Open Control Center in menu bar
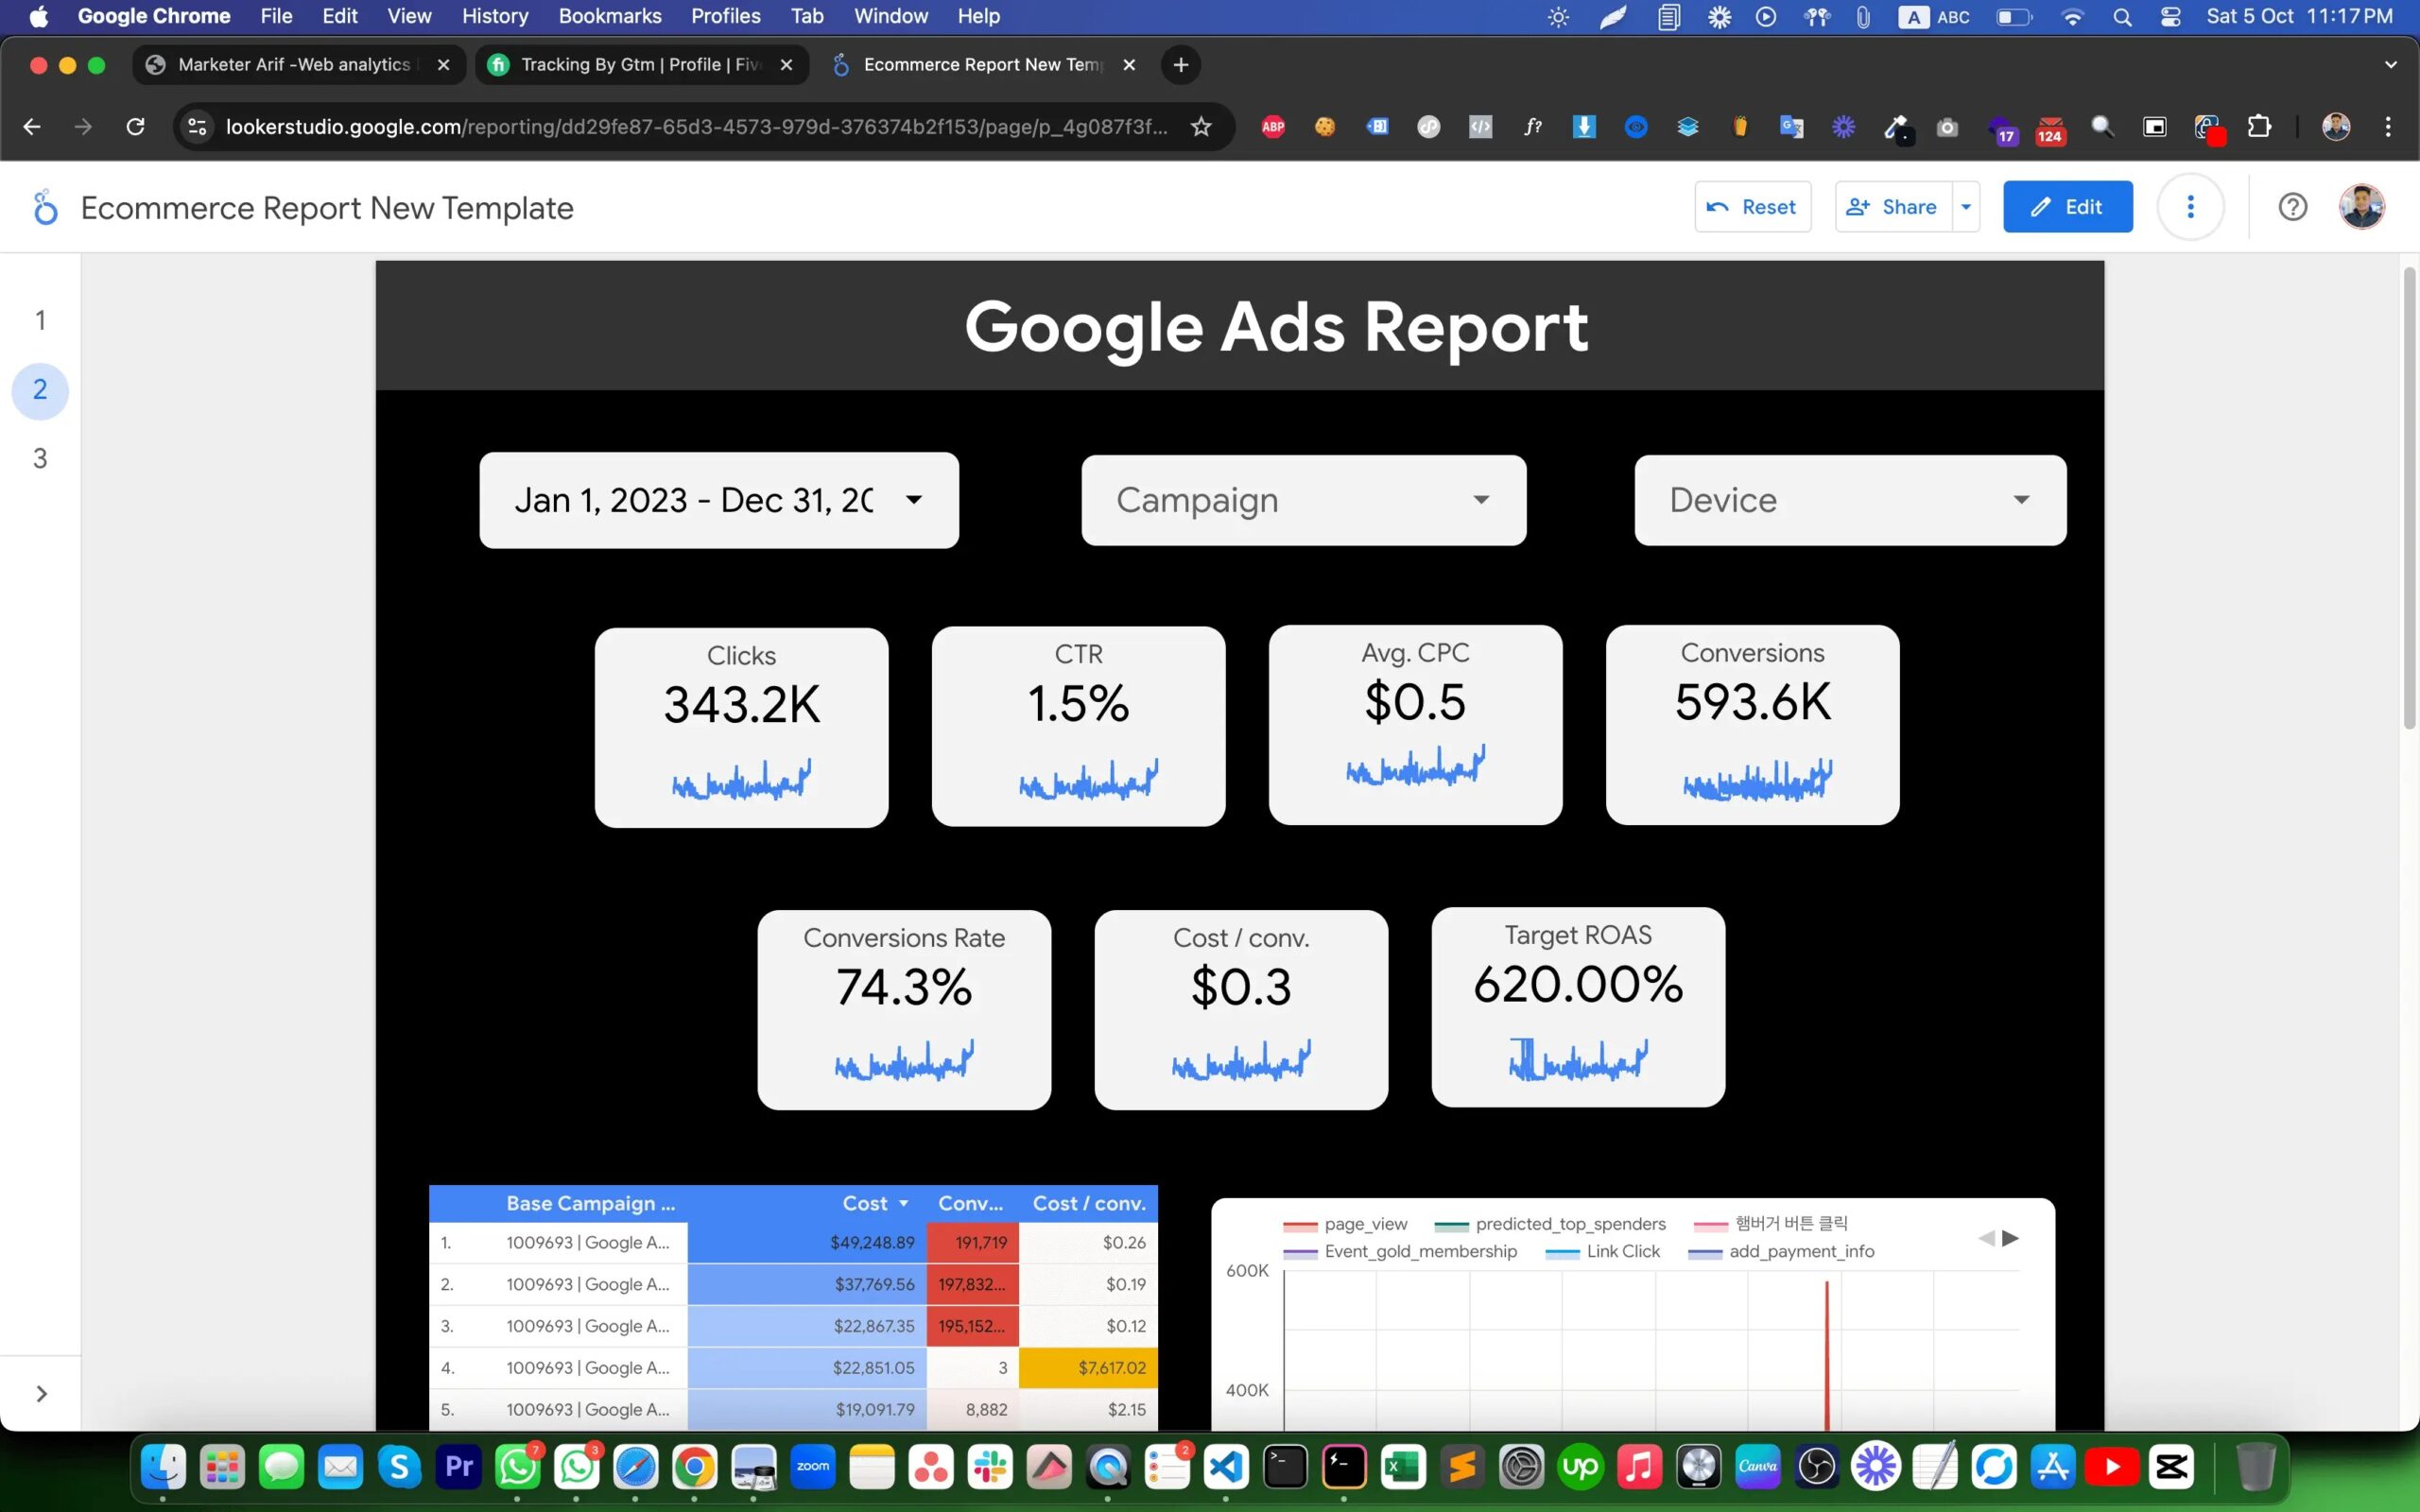The image size is (2420, 1512). pos(2170,17)
